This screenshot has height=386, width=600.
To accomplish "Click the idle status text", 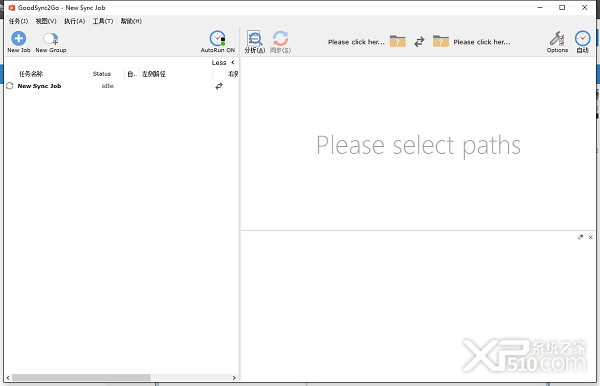I will 108,86.
